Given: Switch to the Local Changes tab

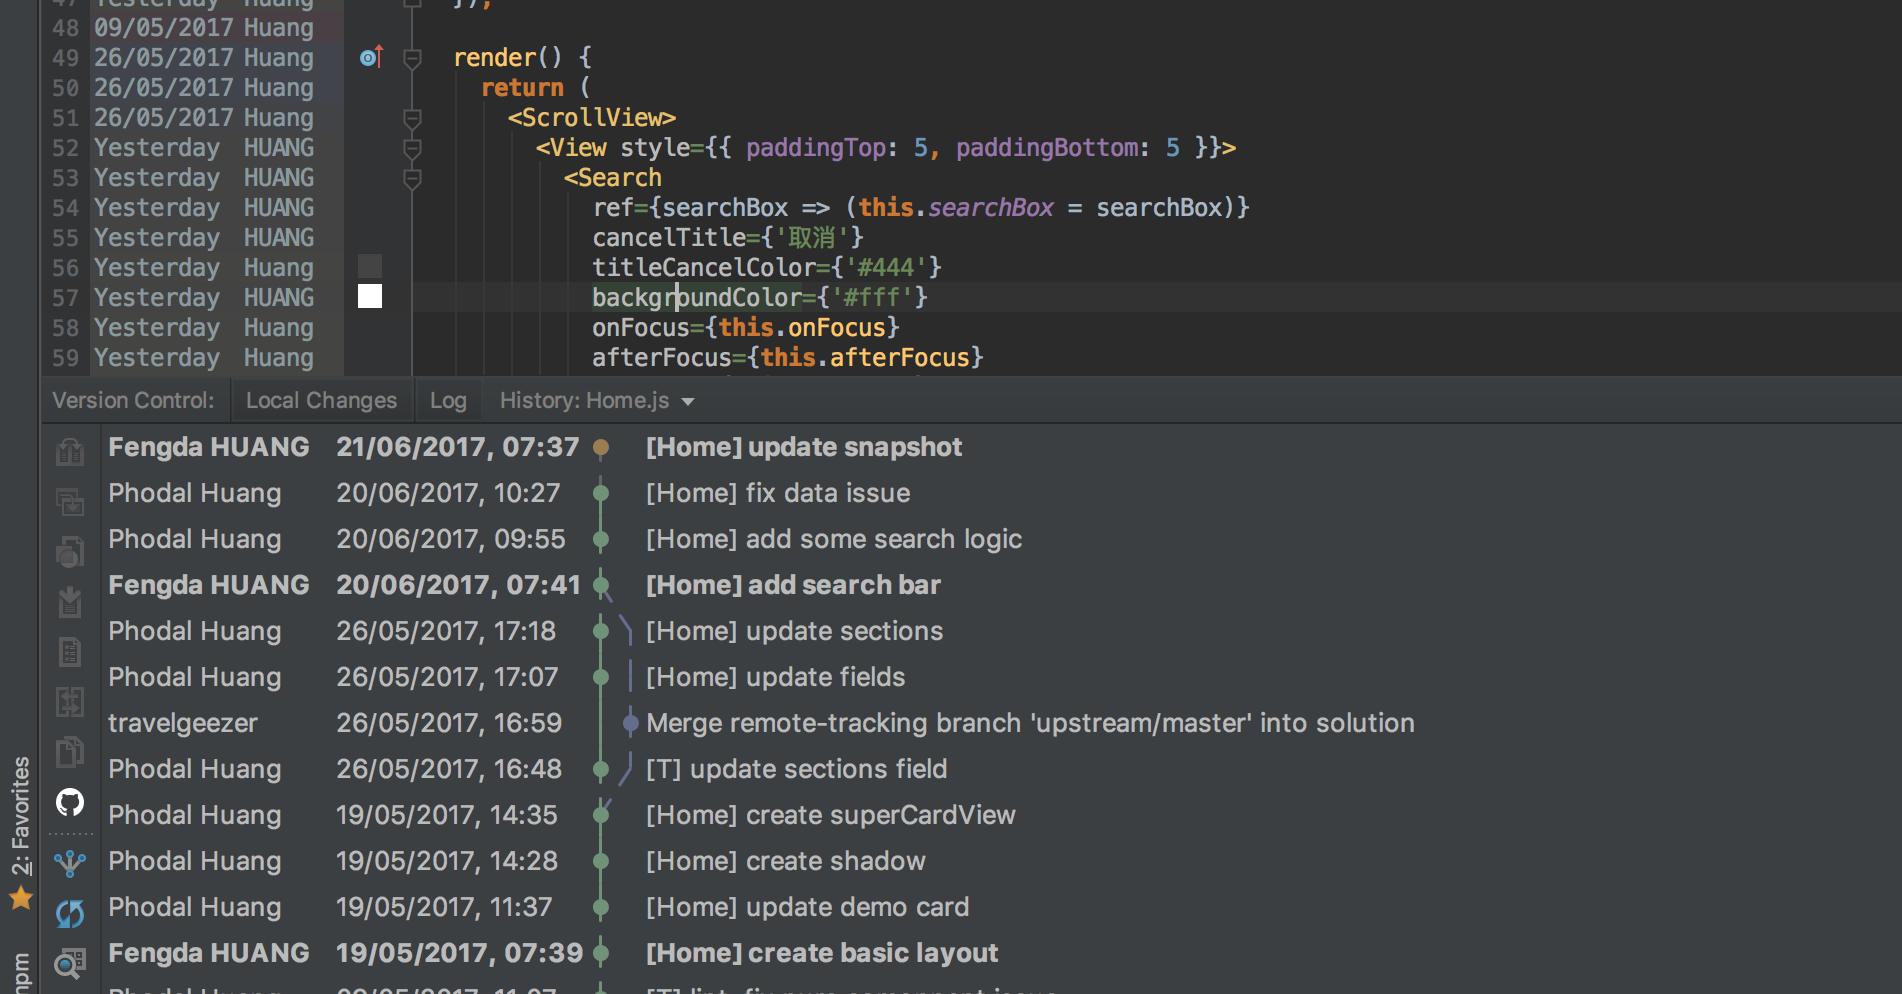Looking at the screenshot, I should pos(321,401).
